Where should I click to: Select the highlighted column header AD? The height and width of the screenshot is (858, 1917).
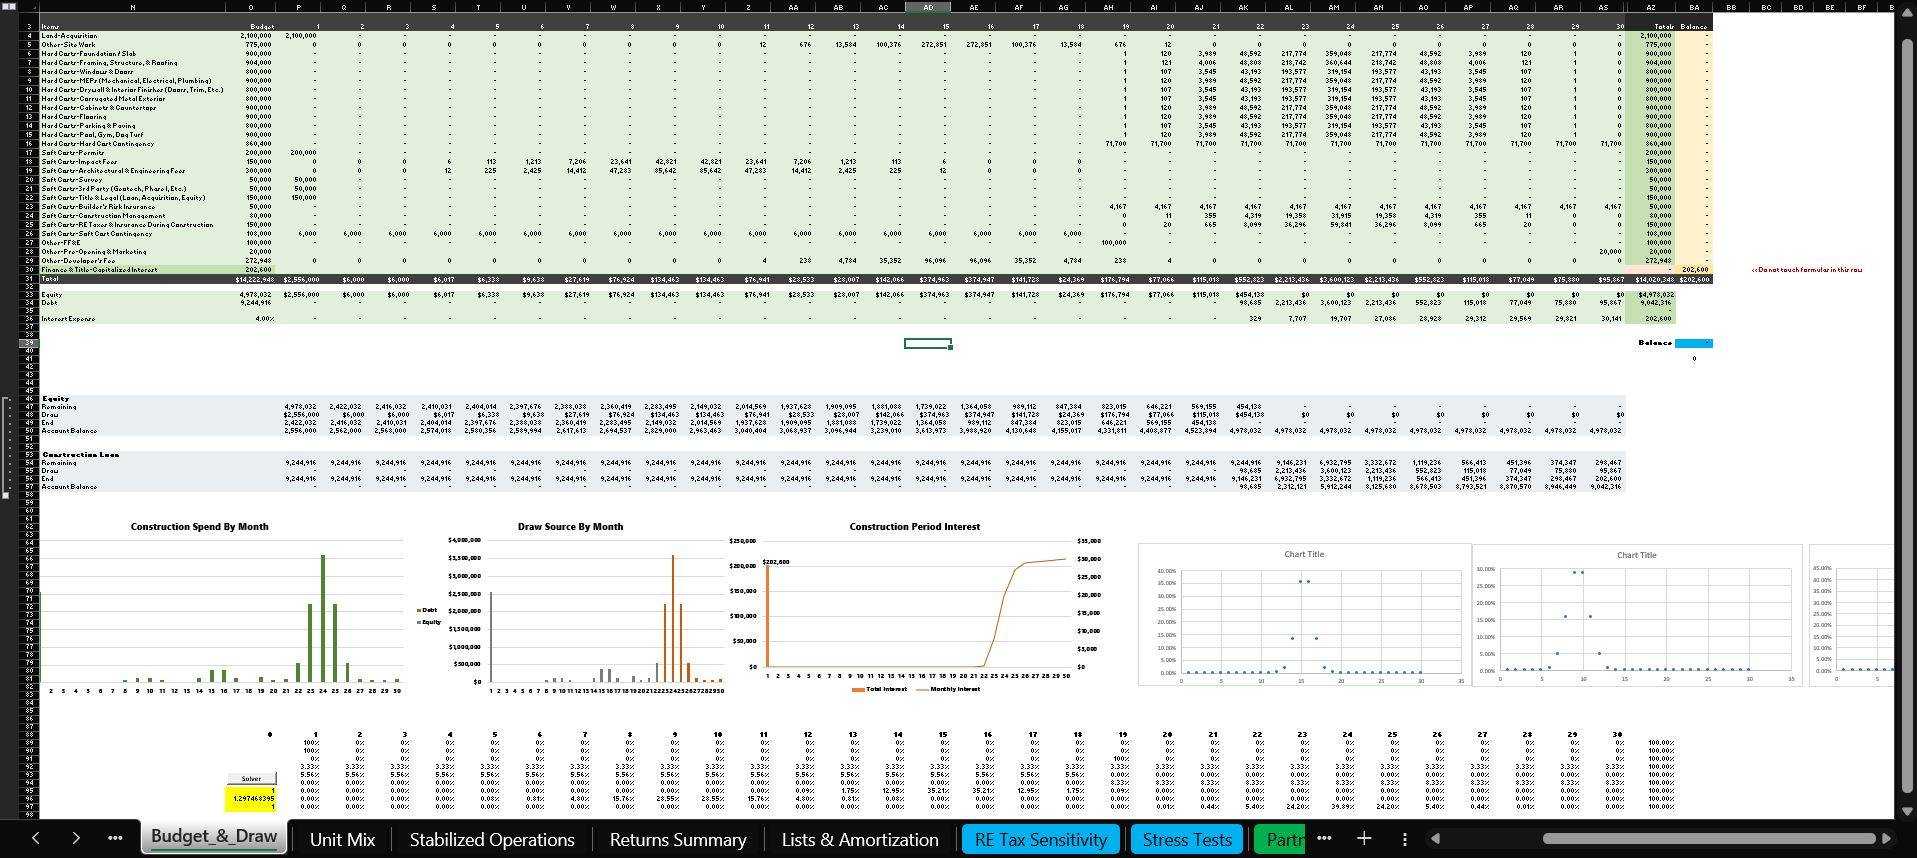(x=928, y=7)
